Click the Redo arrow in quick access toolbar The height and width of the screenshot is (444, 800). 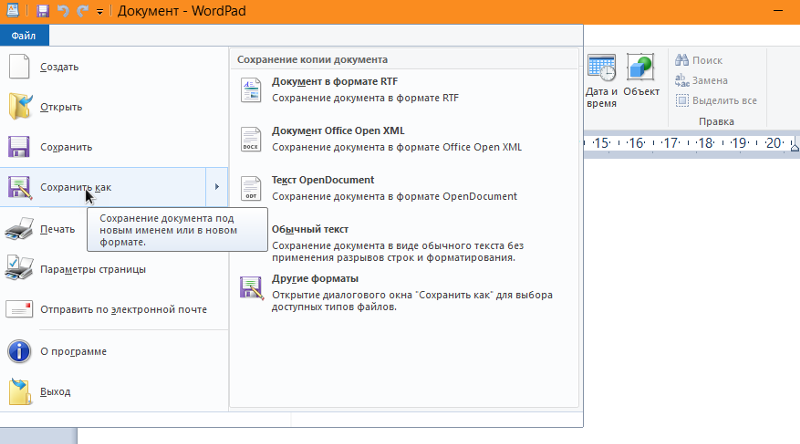pyautogui.click(x=83, y=11)
